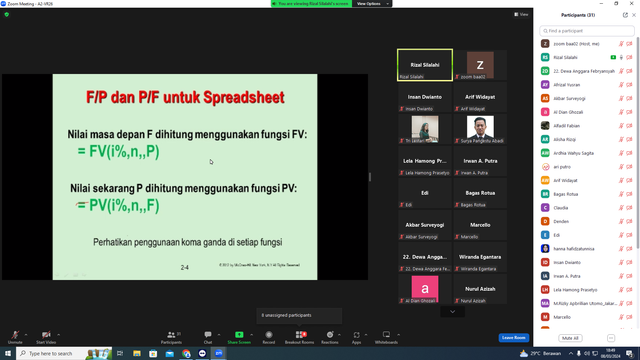Toggle mic of zoom baa02 in list

[x=621, y=44]
